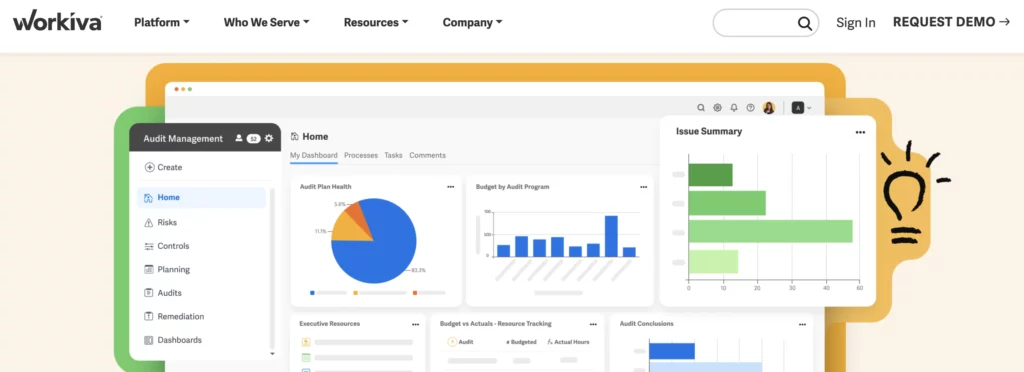Click the sidebar vertical scrollbar
The width and height of the screenshot is (1024, 372).
tap(272, 268)
